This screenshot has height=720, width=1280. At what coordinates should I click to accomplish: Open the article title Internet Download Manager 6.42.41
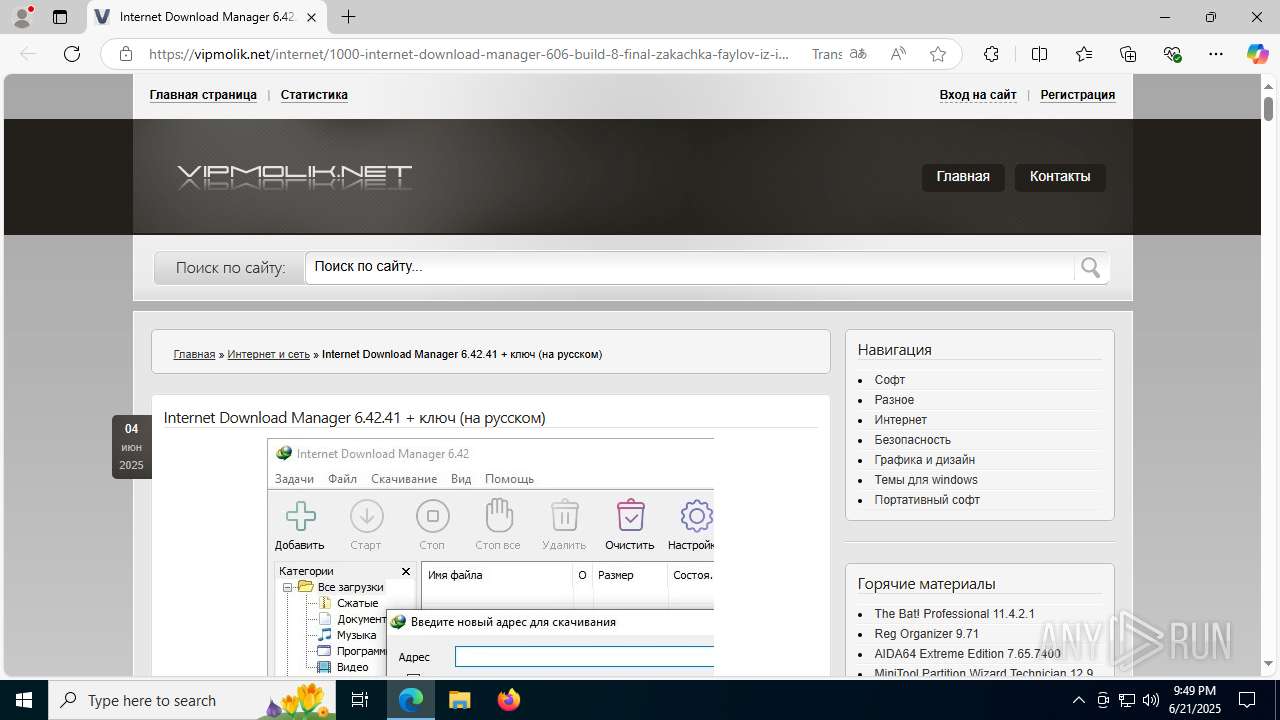[x=354, y=418]
